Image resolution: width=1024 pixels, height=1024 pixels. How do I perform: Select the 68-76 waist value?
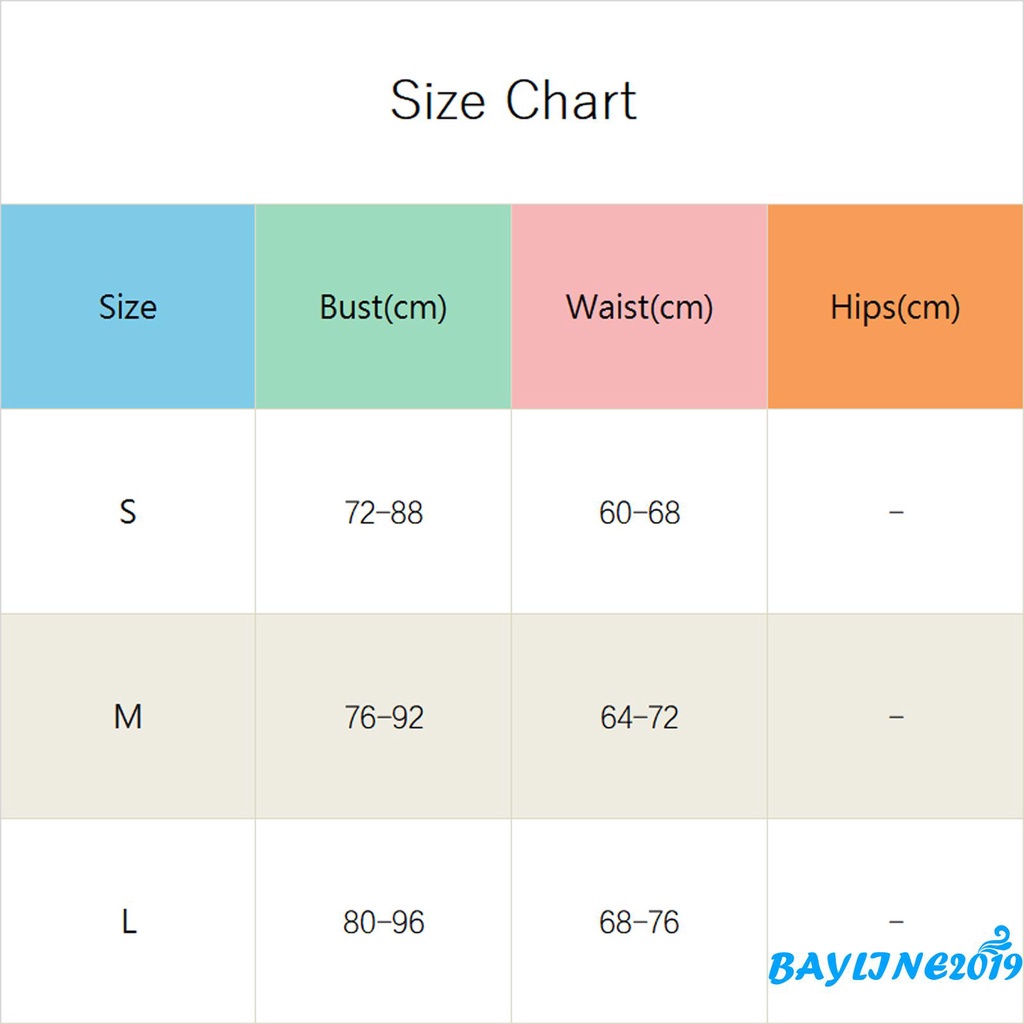[x=639, y=922]
